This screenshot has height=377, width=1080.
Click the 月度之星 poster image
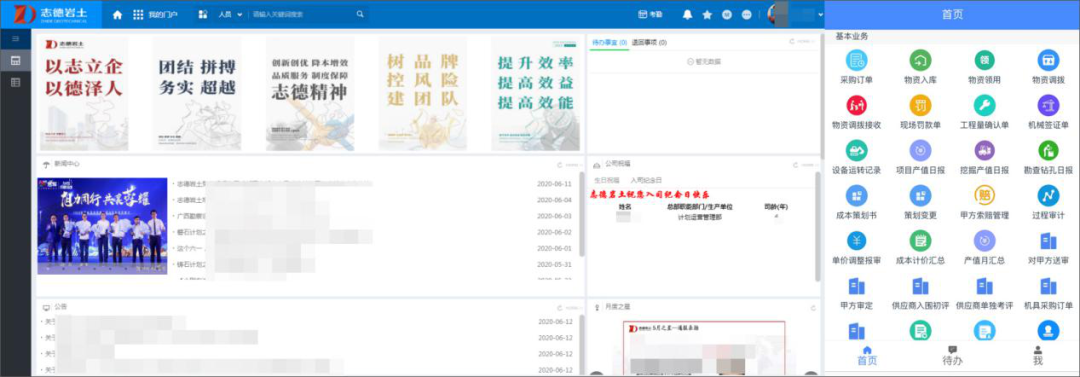tap(704, 349)
